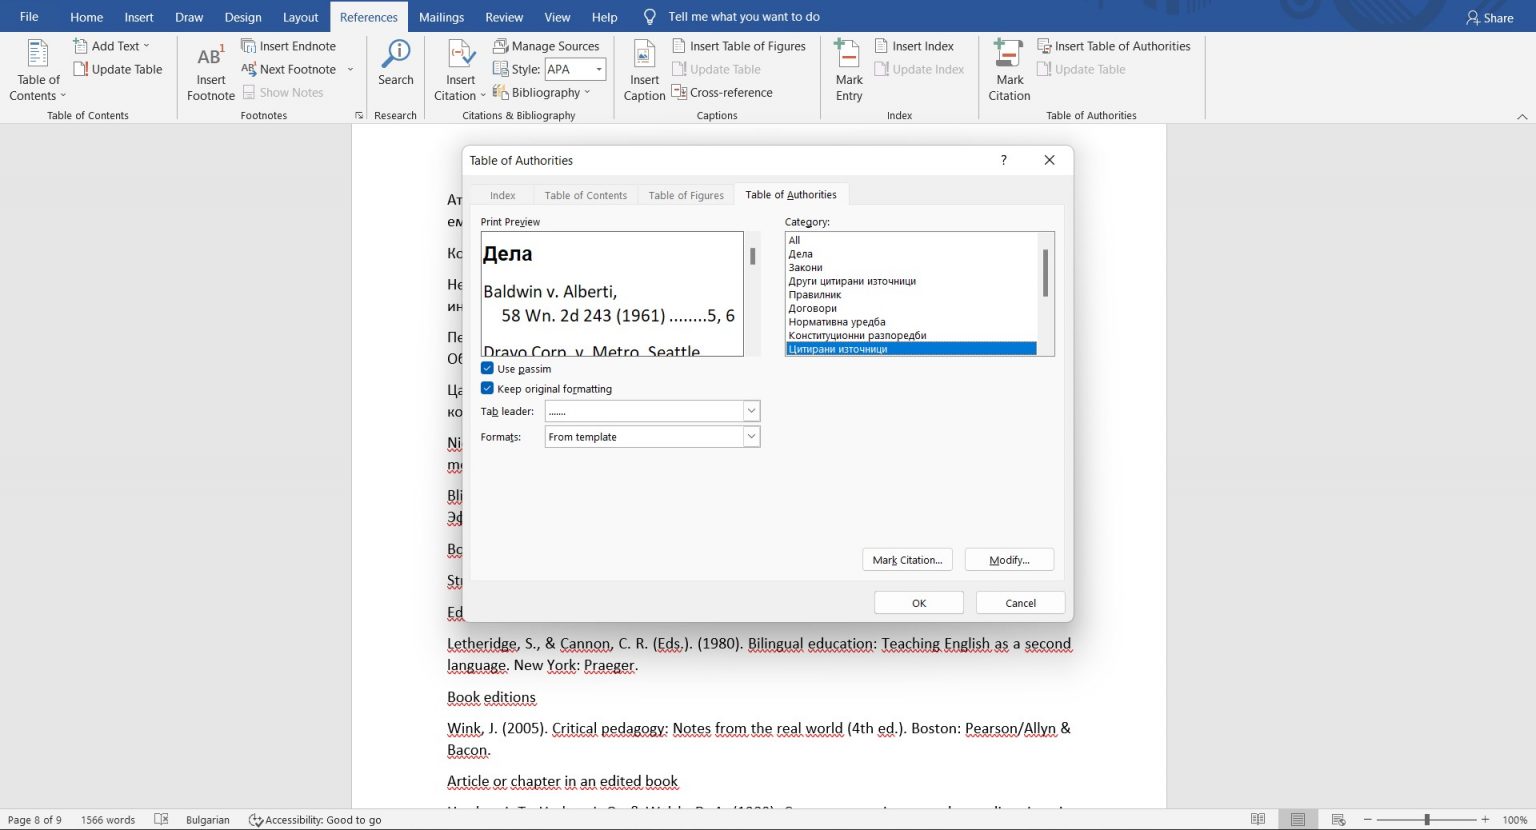Click the Insert Citation icon
Viewport: 1536px width, 830px height.
tap(461, 53)
